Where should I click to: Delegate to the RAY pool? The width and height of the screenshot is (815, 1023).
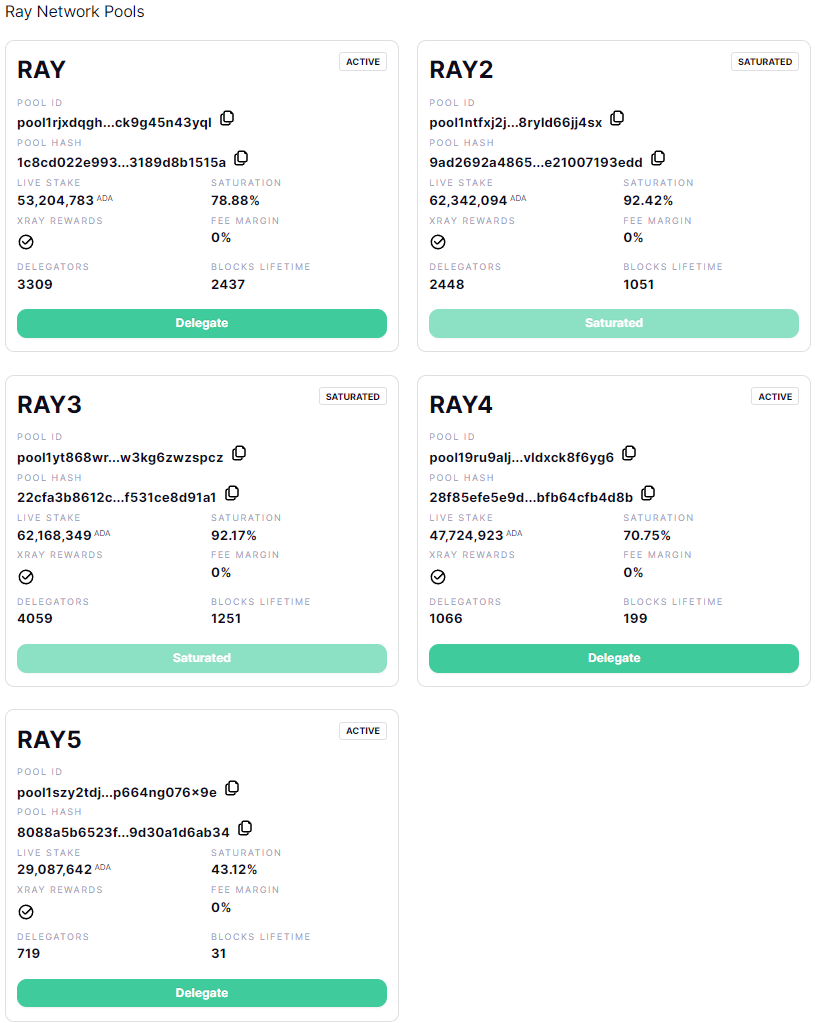click(202, 323)
